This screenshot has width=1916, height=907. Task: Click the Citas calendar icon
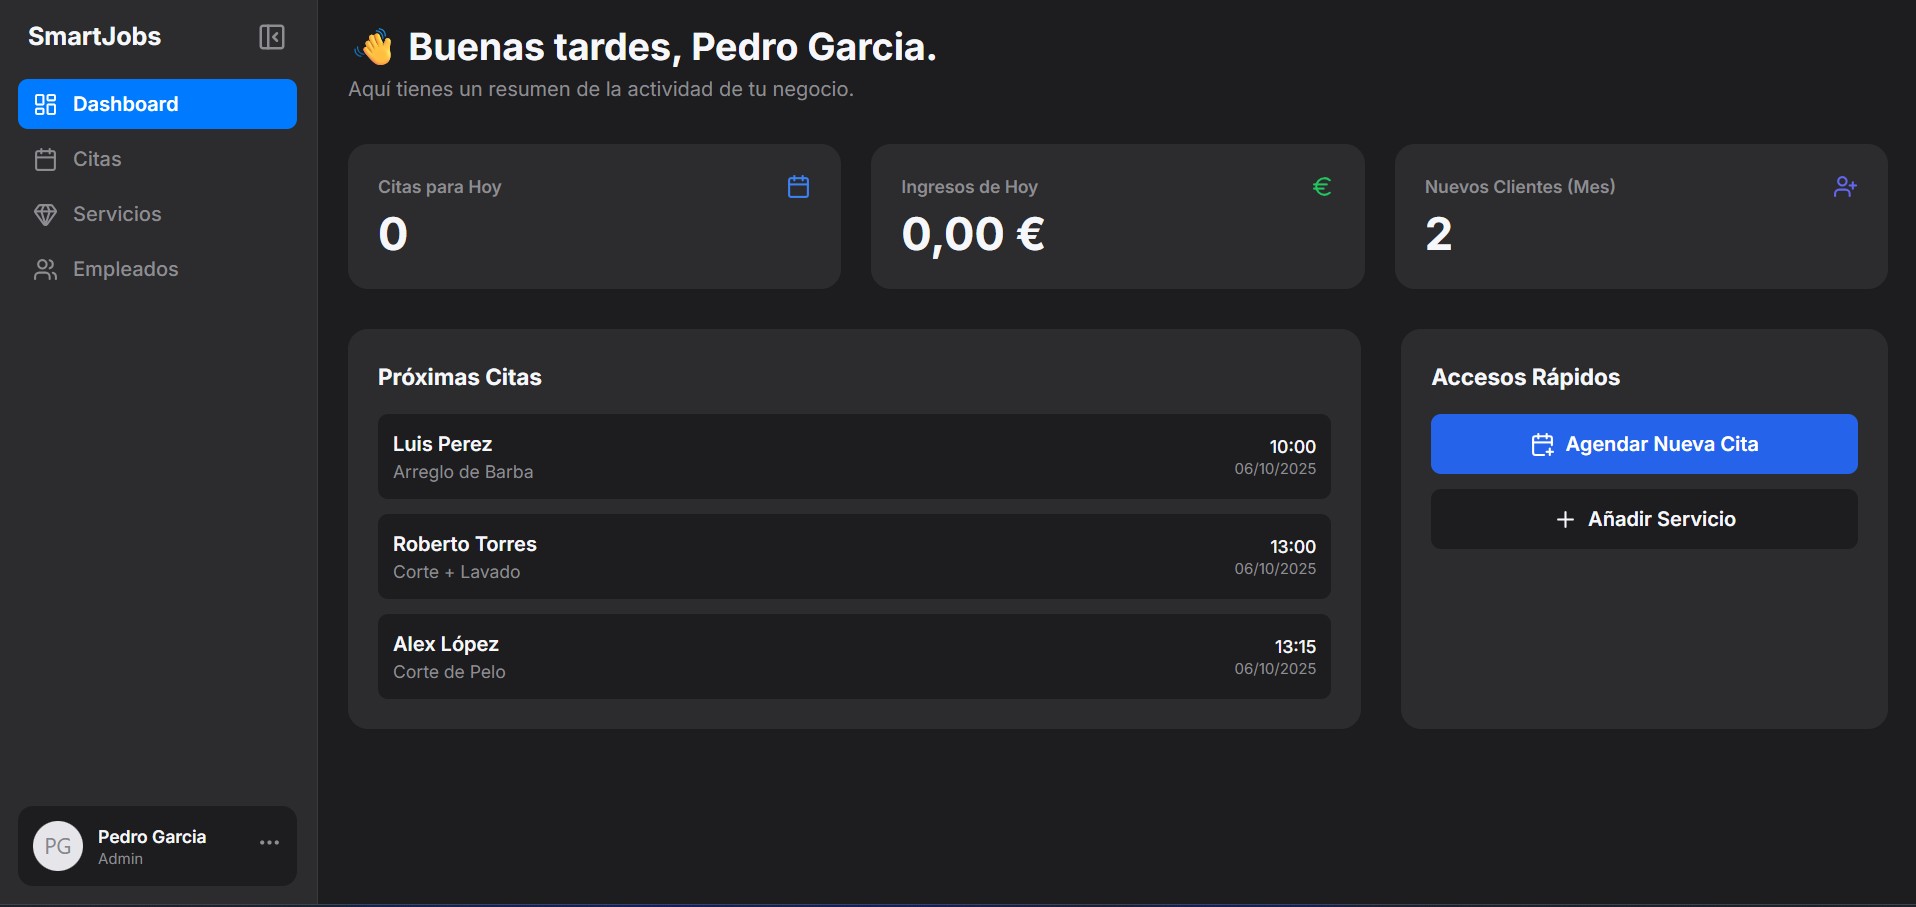(x=46, y=159)
